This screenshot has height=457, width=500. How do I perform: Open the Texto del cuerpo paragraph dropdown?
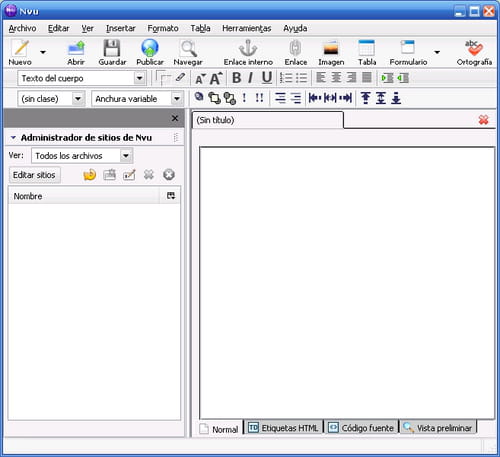(139, 78)
